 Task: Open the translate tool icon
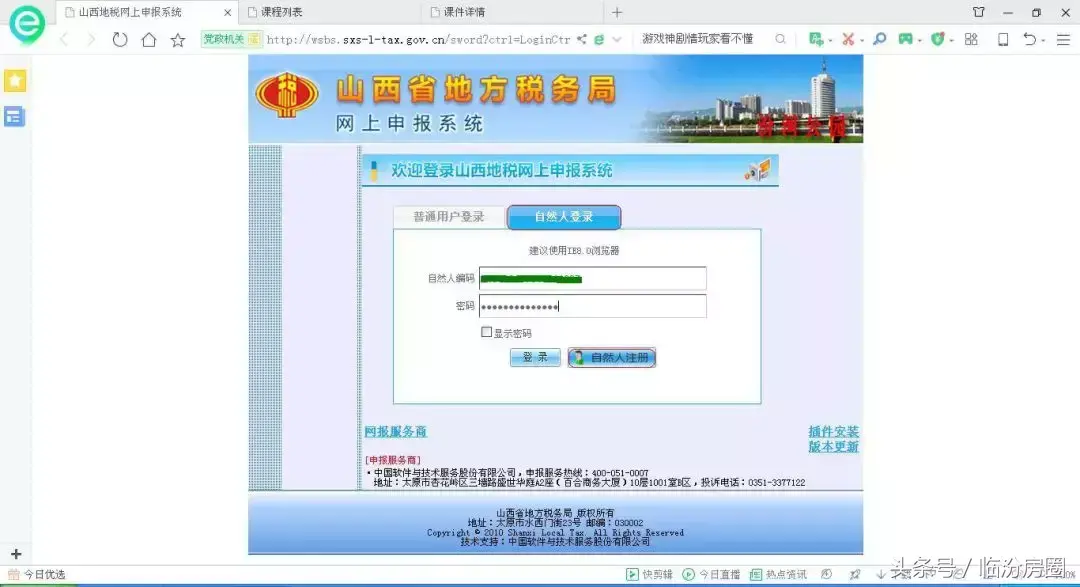point(816,39)
